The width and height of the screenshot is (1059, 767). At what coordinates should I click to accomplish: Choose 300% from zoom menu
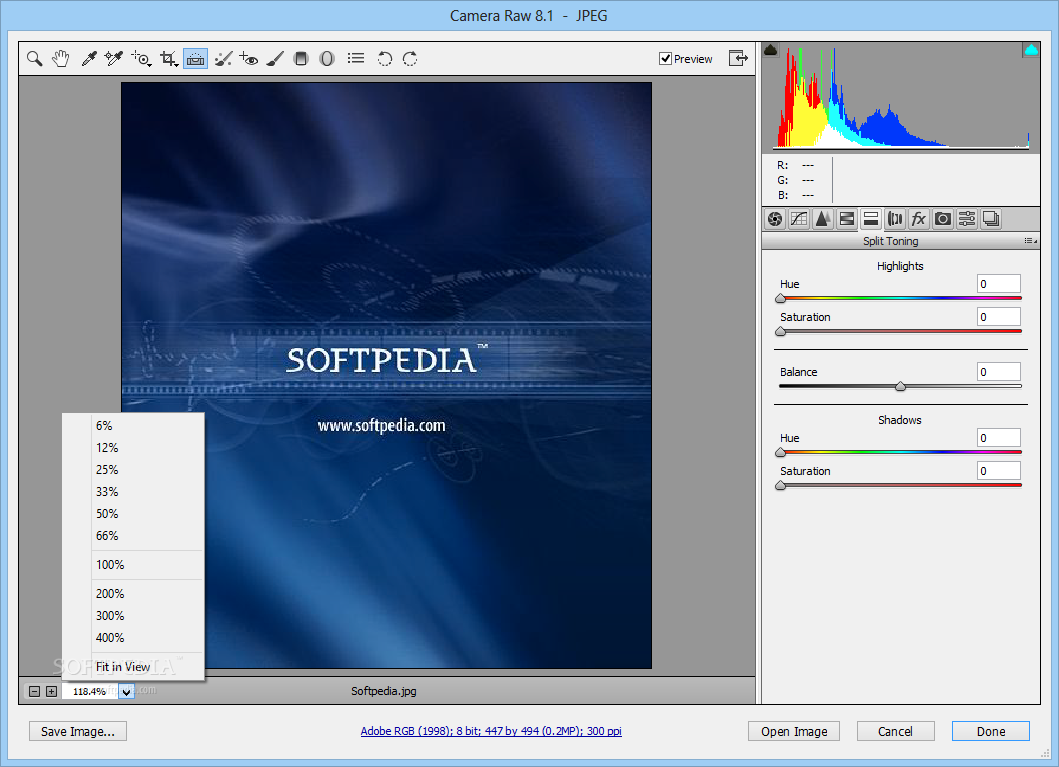coord(133,616)
